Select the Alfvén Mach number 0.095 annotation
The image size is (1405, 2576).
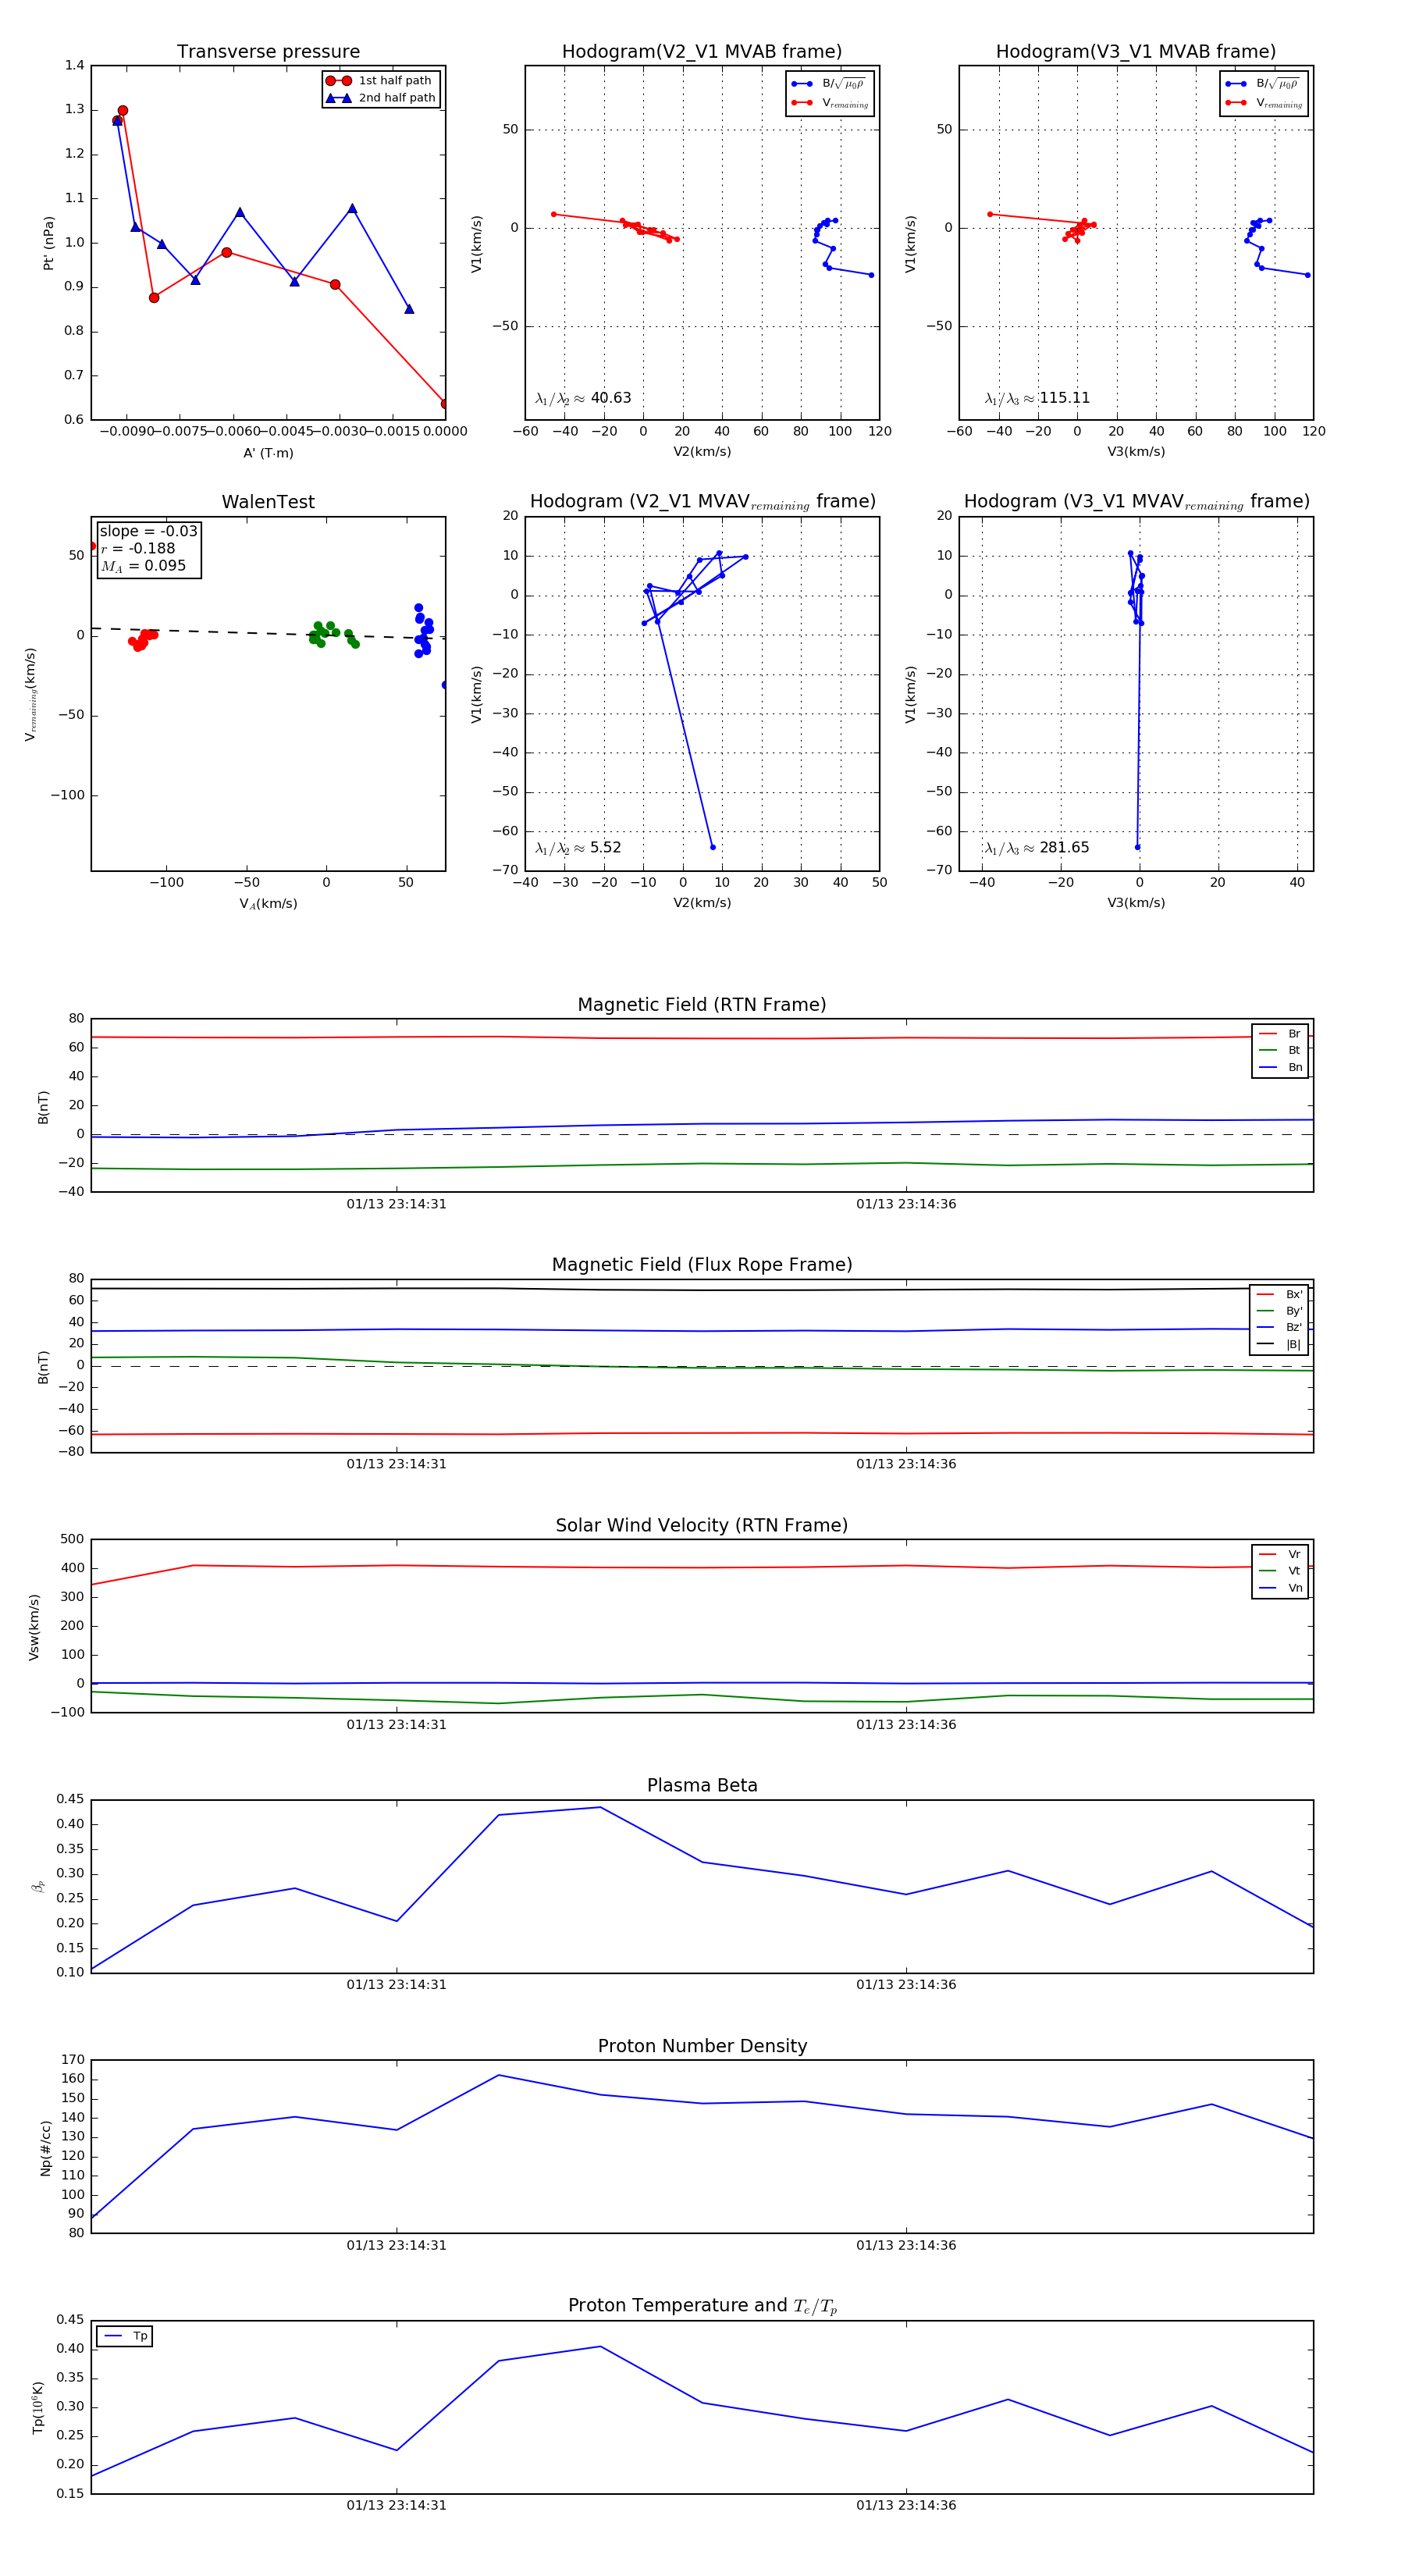[143, 566]
